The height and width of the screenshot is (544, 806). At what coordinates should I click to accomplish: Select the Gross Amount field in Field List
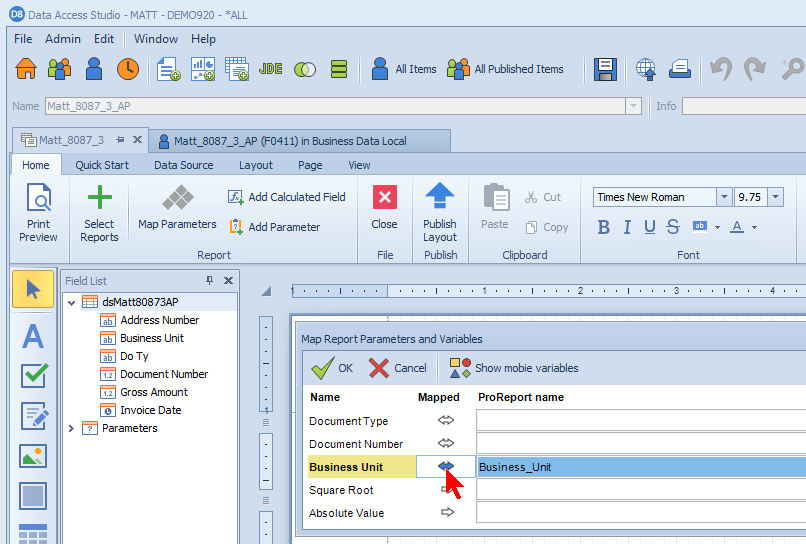[154, 392]
